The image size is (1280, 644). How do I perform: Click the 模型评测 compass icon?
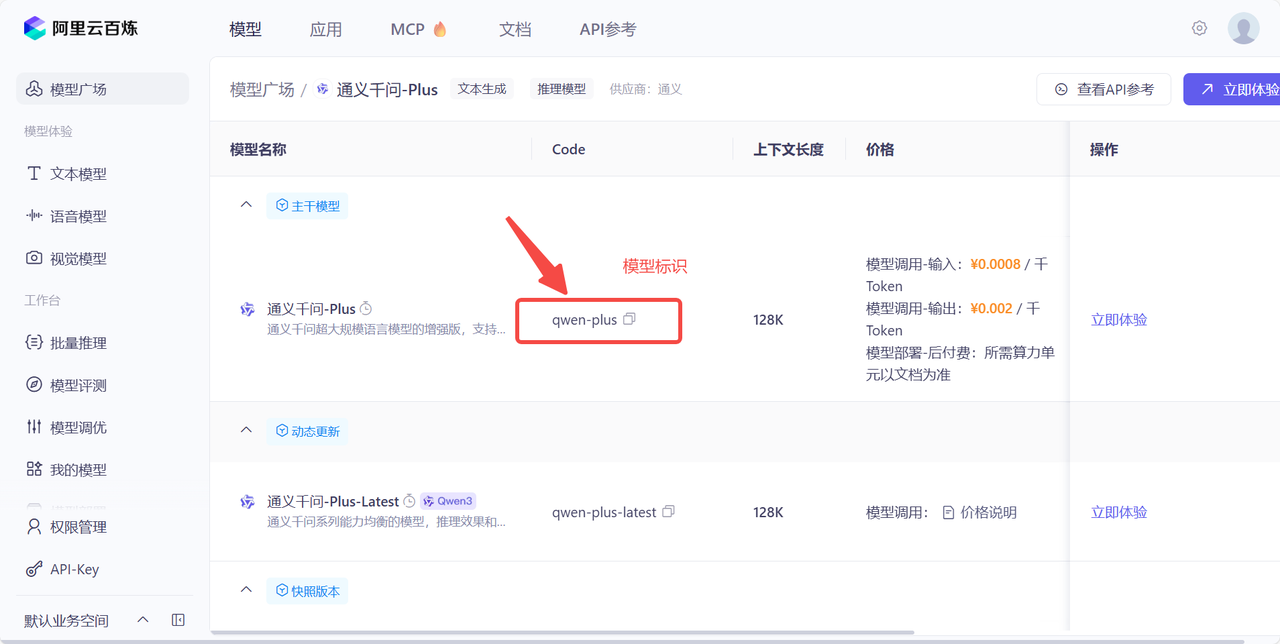pos(34,385)
